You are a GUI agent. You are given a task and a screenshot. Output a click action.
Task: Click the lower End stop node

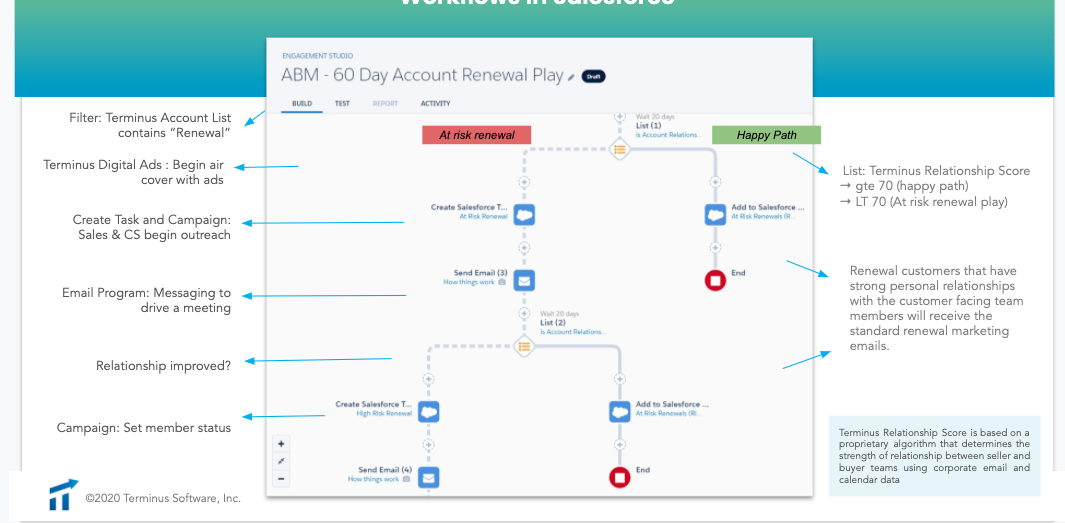point(619,477)
